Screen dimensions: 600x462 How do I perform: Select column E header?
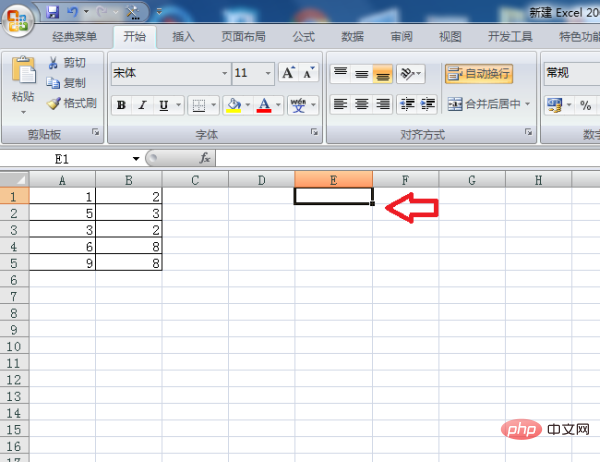(333, 180)
